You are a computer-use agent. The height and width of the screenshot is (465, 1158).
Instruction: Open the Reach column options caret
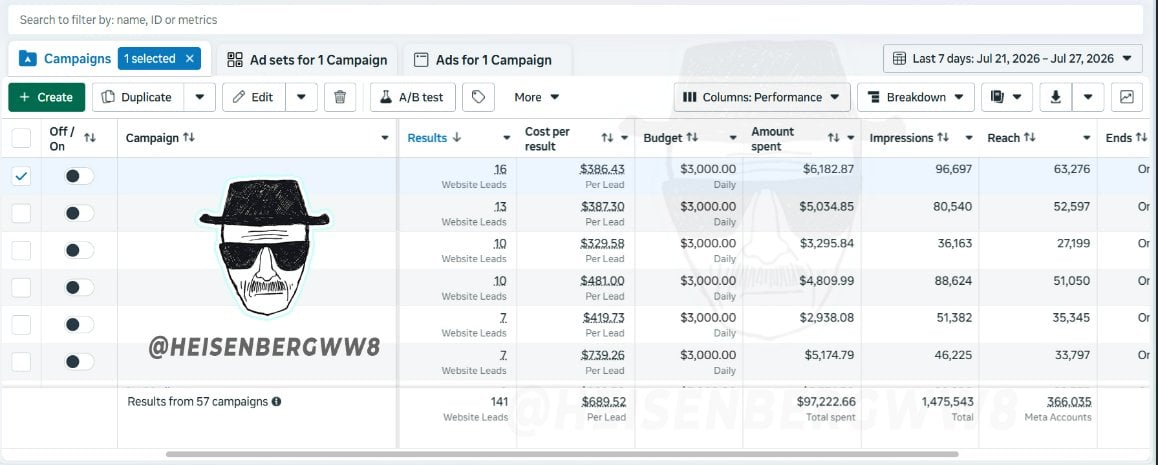tap(1087, 138)
